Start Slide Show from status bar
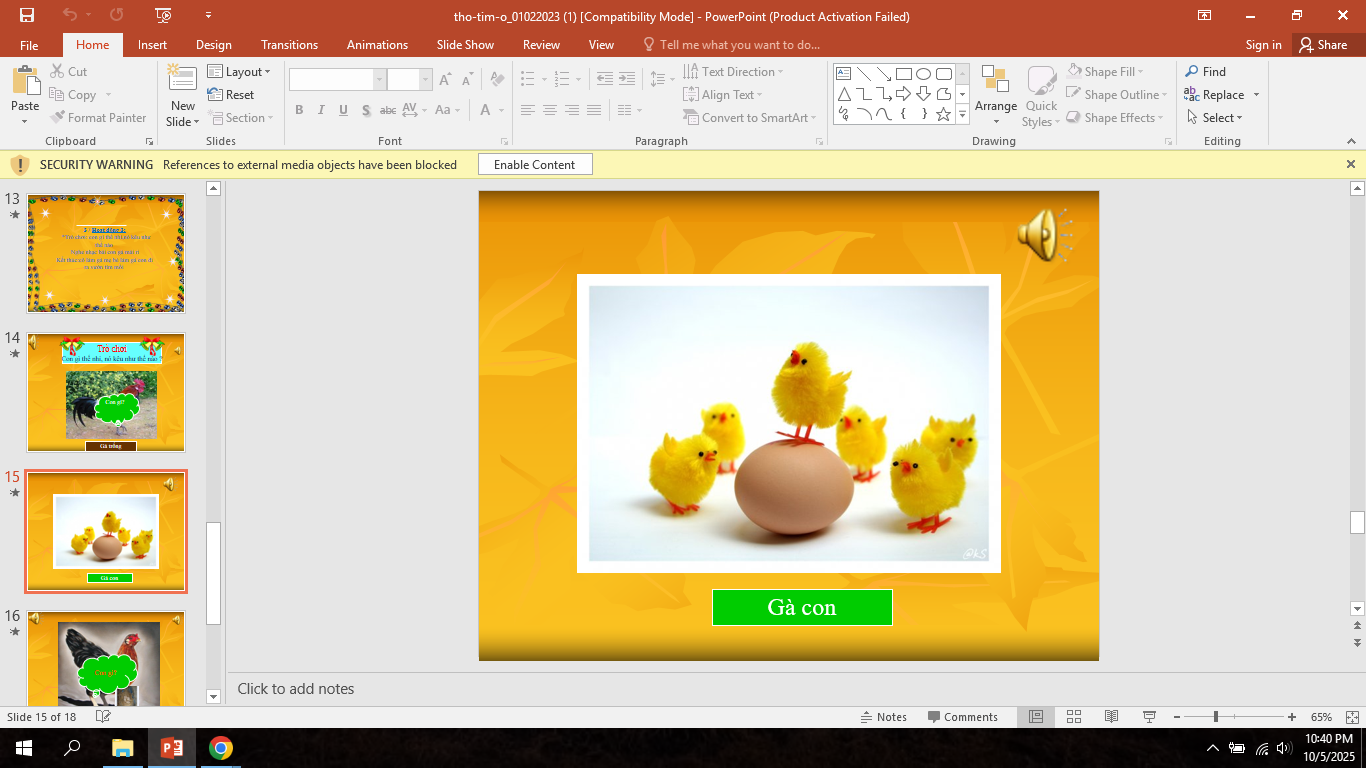This screenshot has height=768, width=1366. 1149,717
